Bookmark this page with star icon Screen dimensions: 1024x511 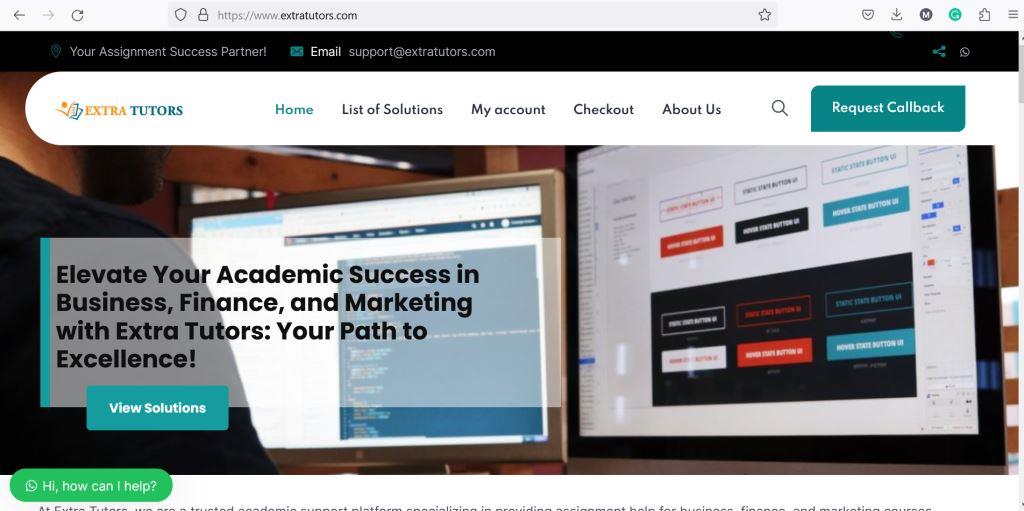765,15
